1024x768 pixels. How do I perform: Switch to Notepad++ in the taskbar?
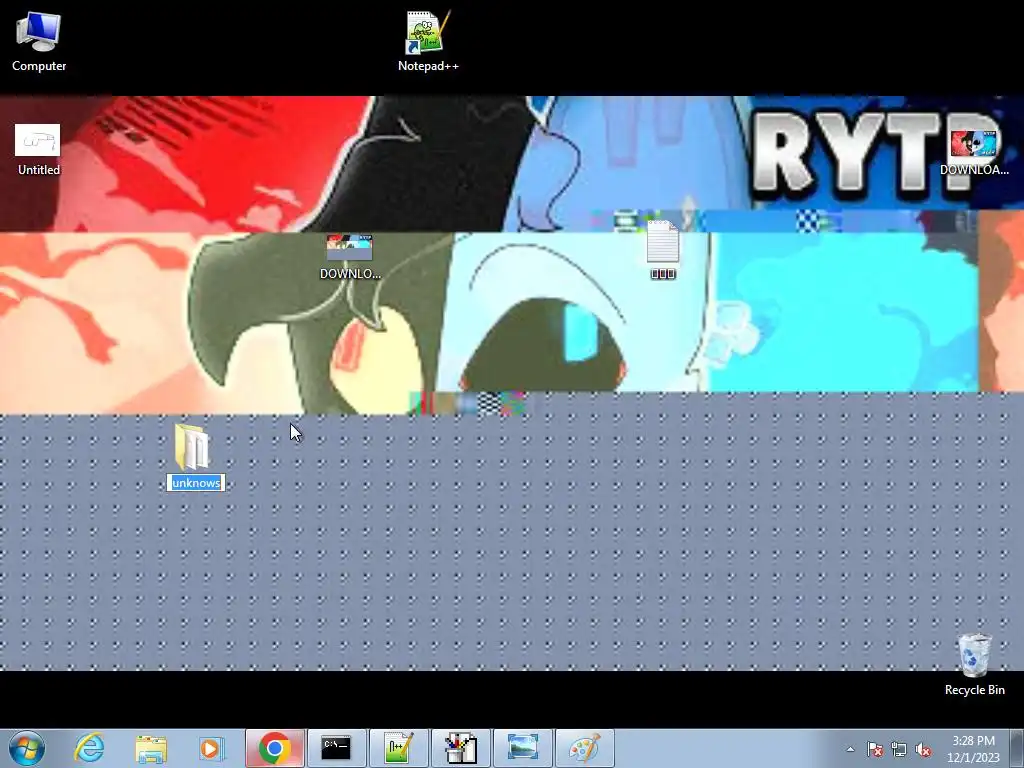399,748
